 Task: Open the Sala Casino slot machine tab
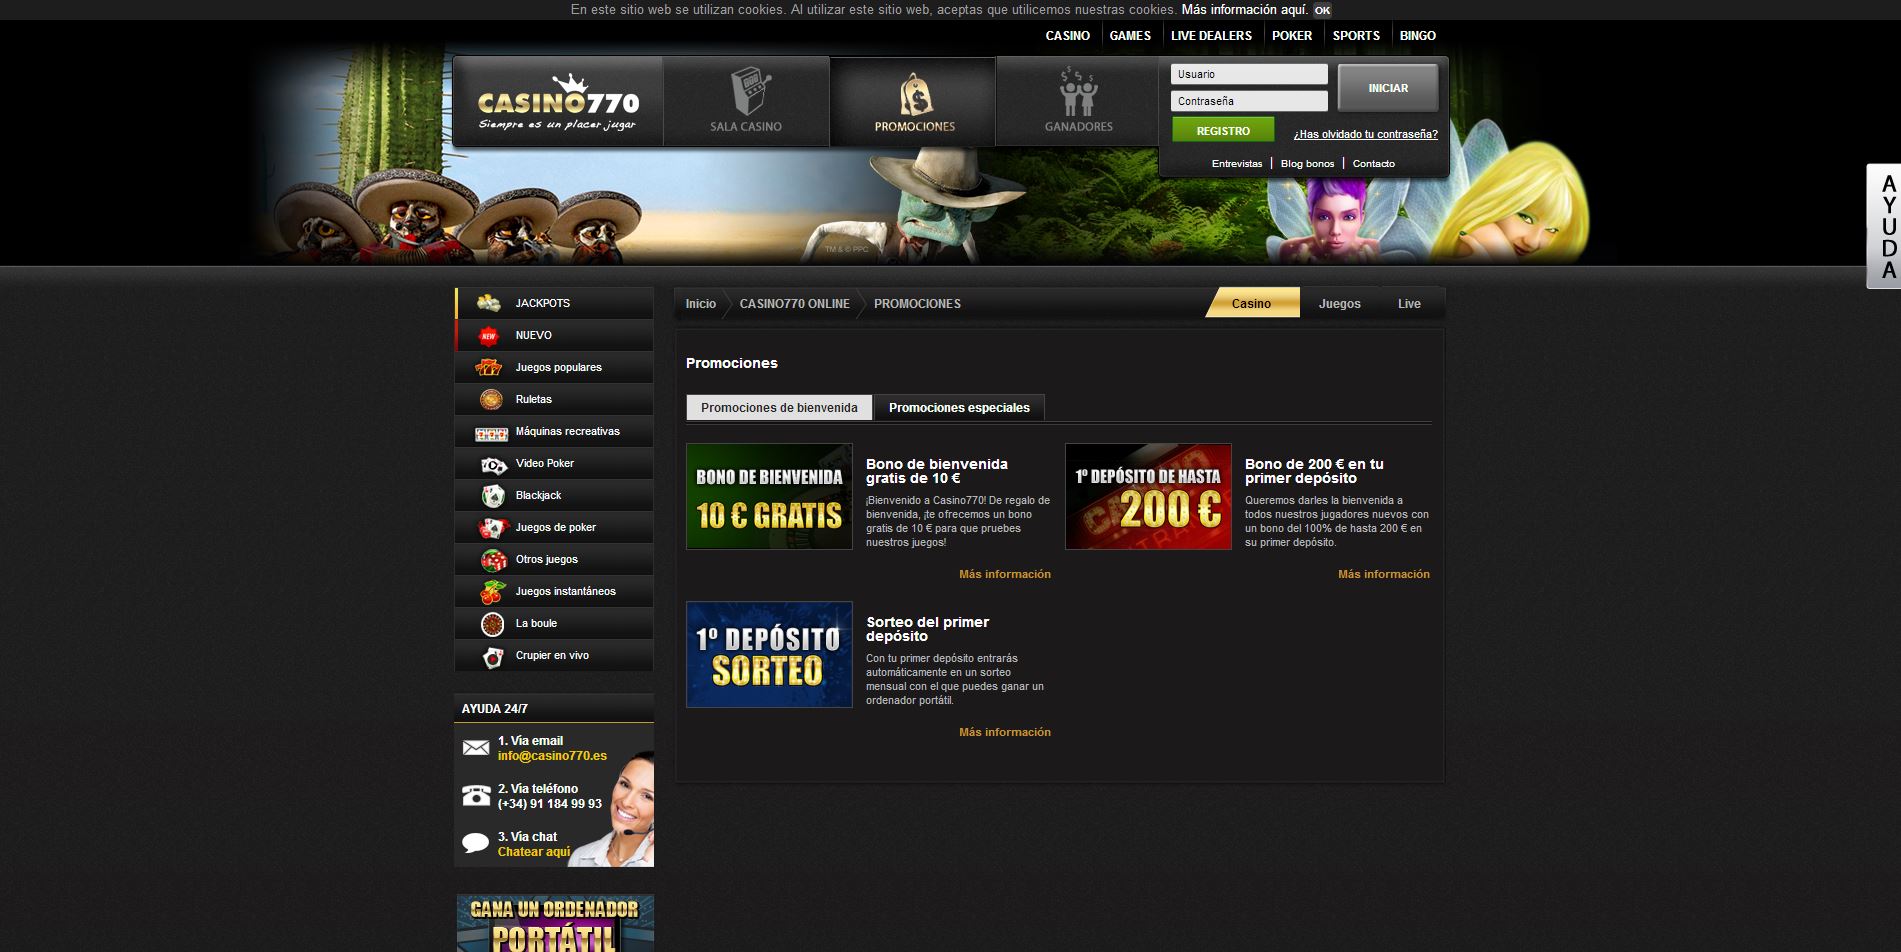click(x=746, y=101)
